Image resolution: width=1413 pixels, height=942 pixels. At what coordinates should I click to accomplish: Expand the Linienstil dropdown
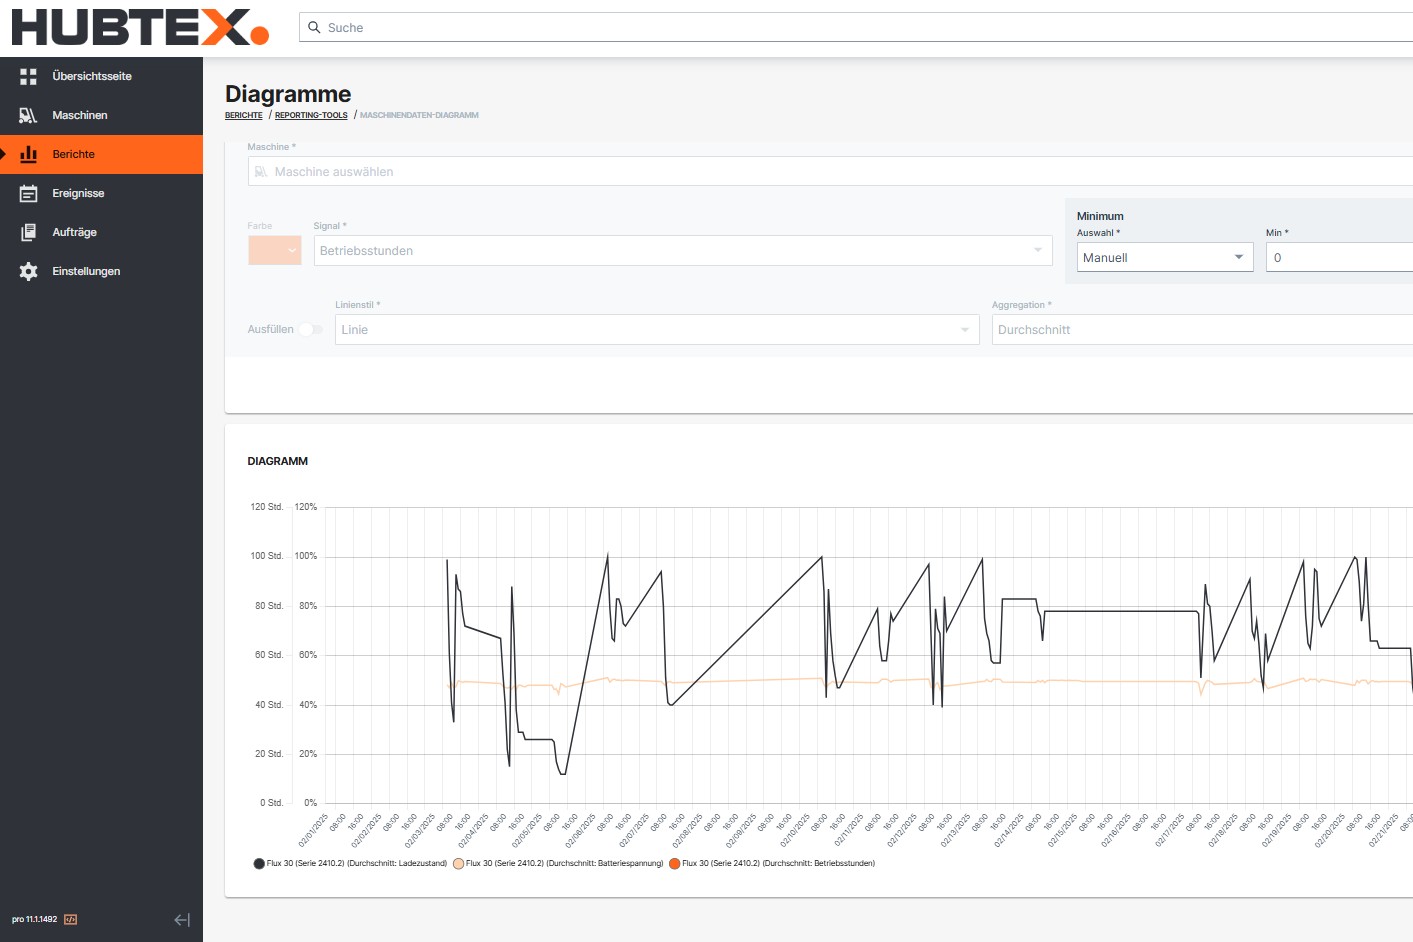pos(656,329)
